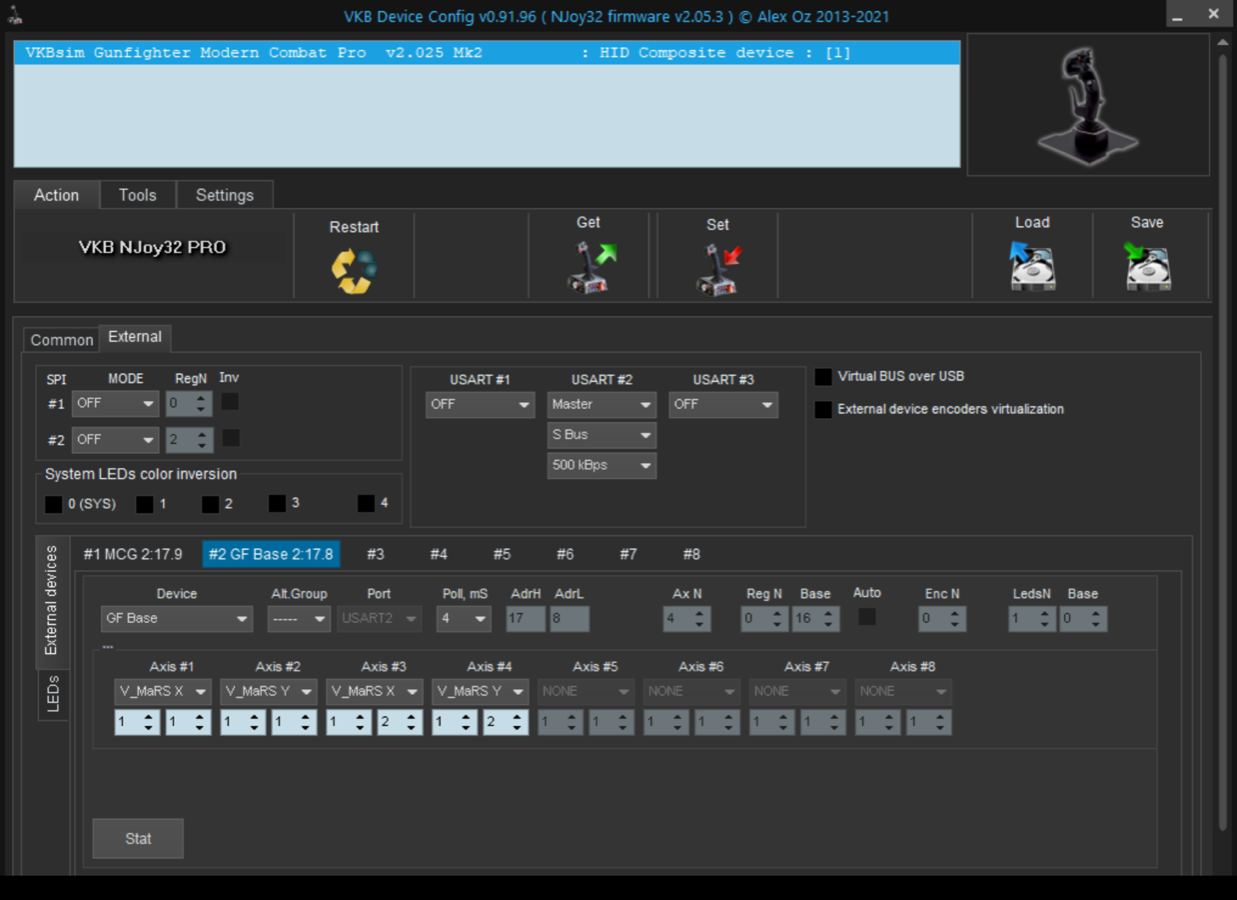Click the joystick device picture
This screenshot has height=900, width=1237.
(x=1088, y=105)
